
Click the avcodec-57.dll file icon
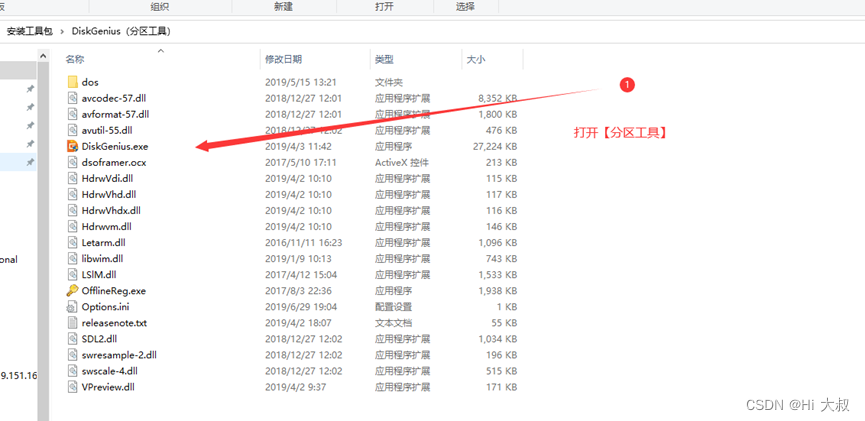72,98
